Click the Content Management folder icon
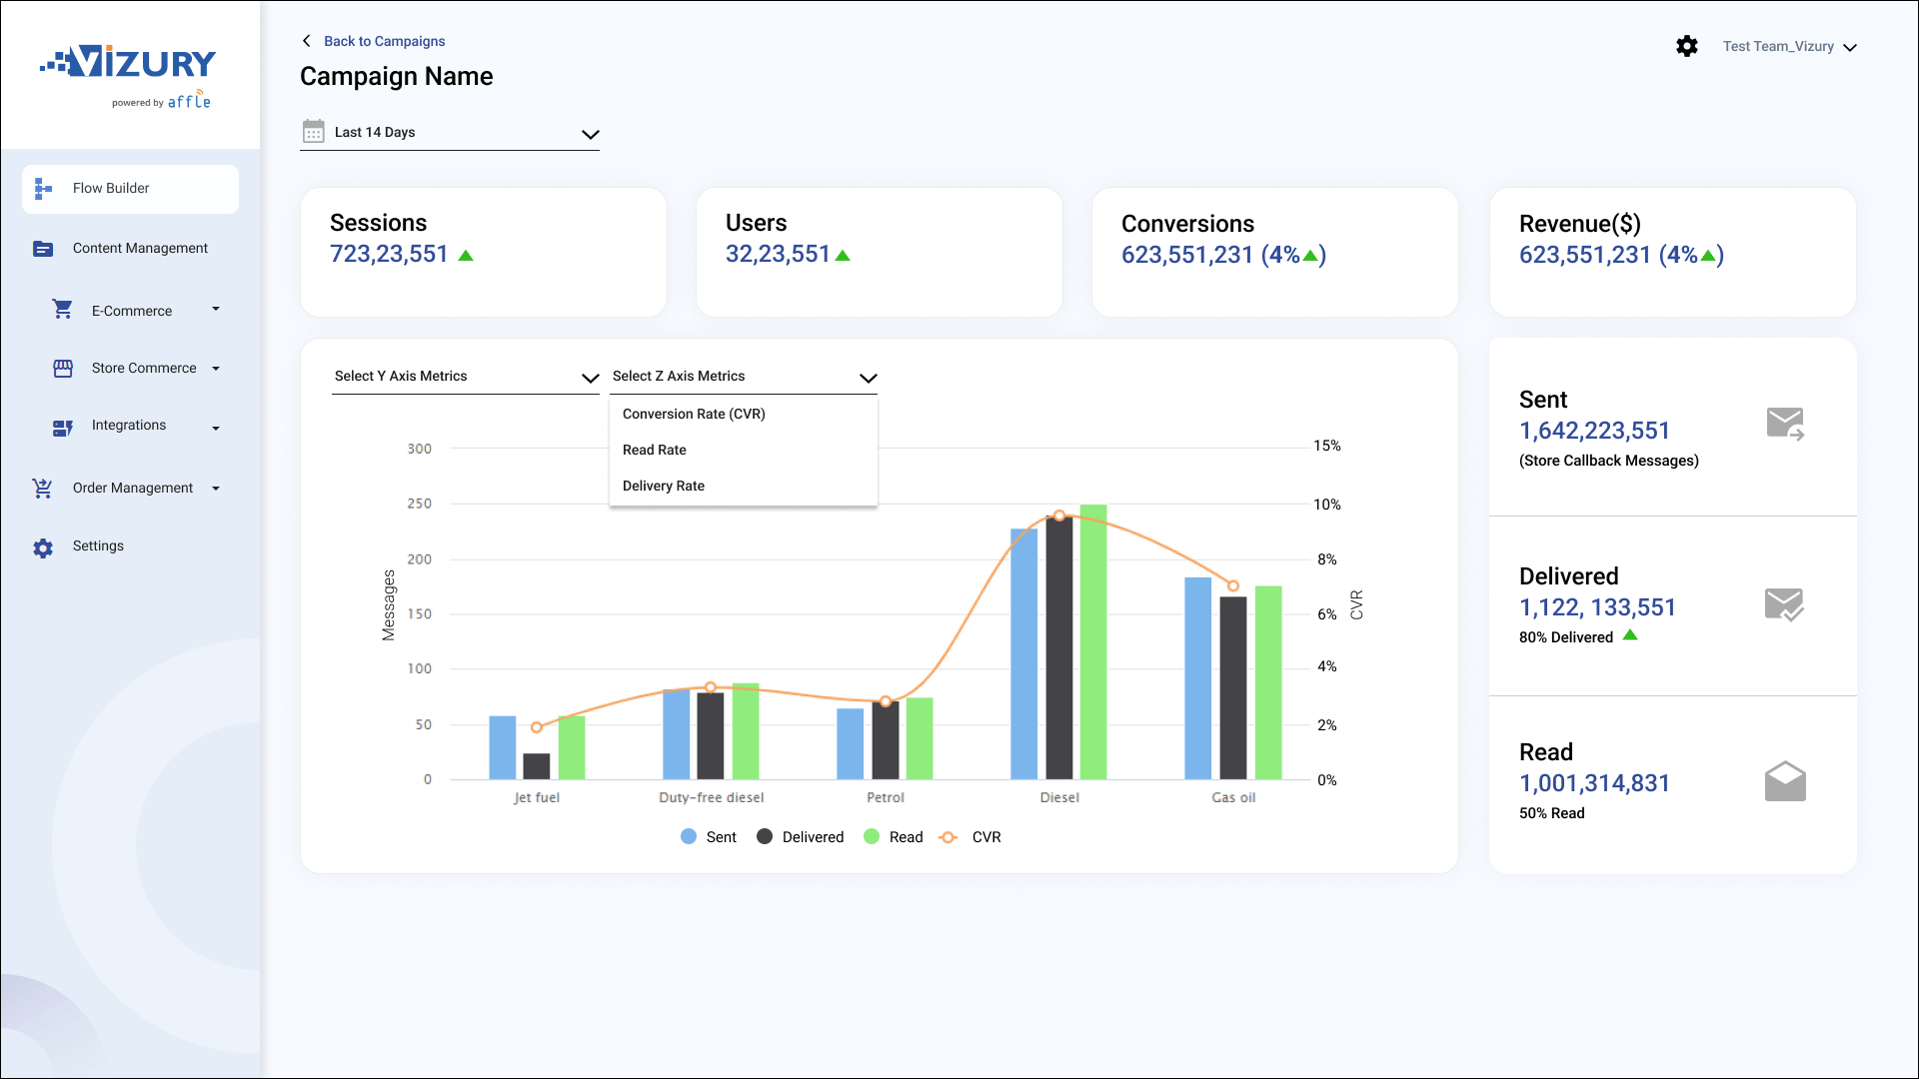This screenshot has height=1079, width=1919. click(x=43, y=249)
